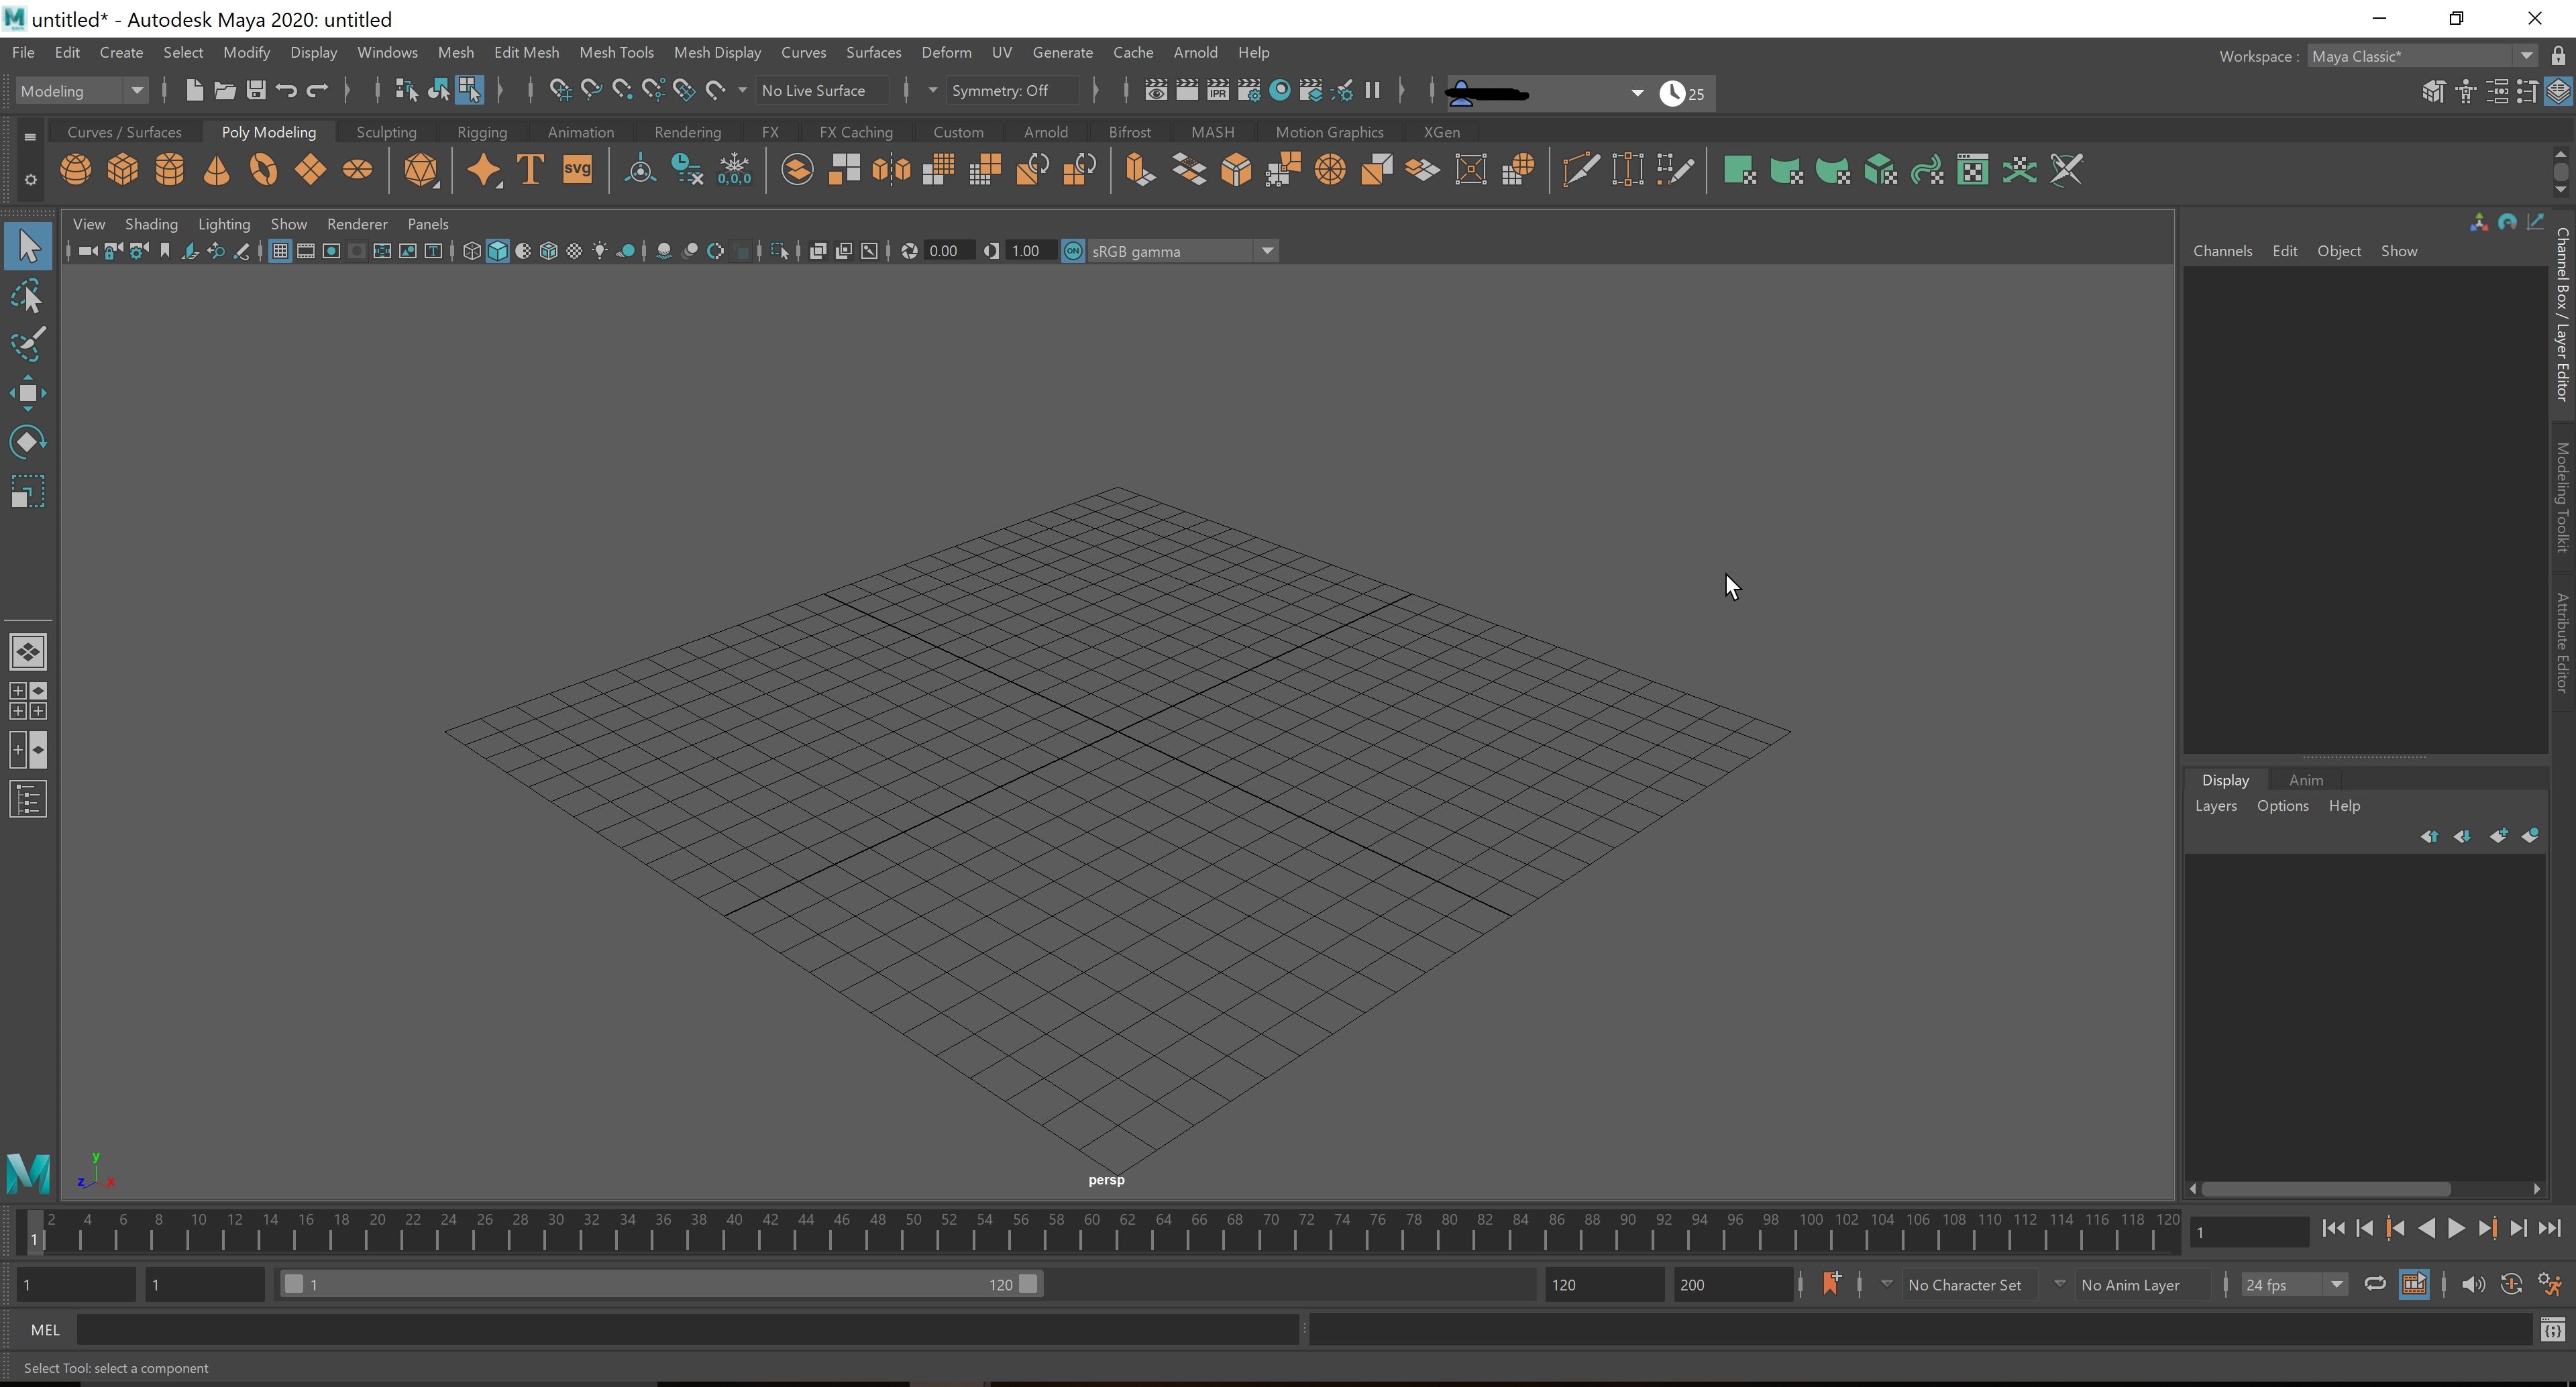
Task: Click the No Character Set selector
Action: pos(1966,1284)
